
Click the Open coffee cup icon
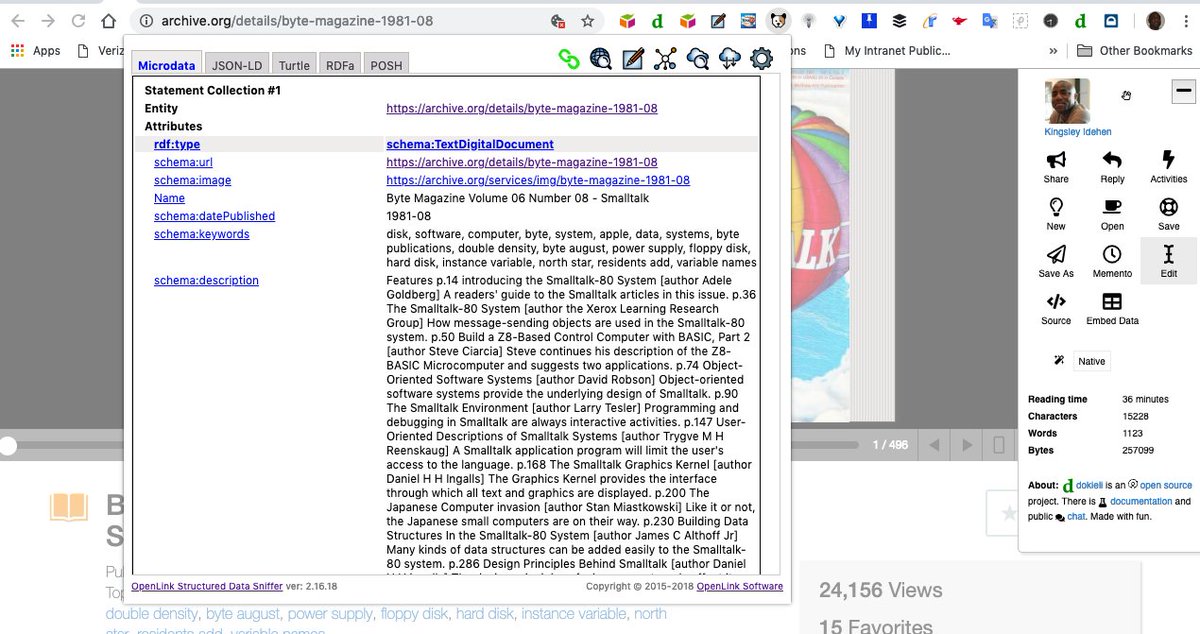click(x=1112, y=207)
